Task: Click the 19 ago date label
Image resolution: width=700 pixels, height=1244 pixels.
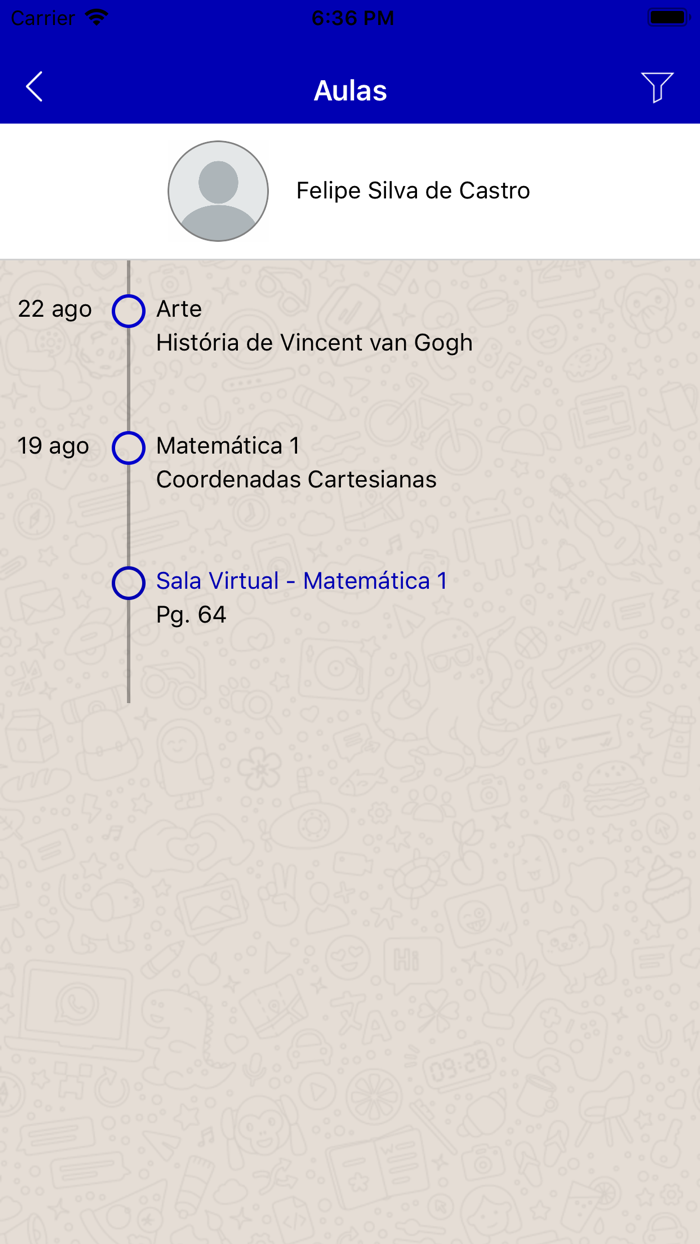Action: tap(53, 446)
